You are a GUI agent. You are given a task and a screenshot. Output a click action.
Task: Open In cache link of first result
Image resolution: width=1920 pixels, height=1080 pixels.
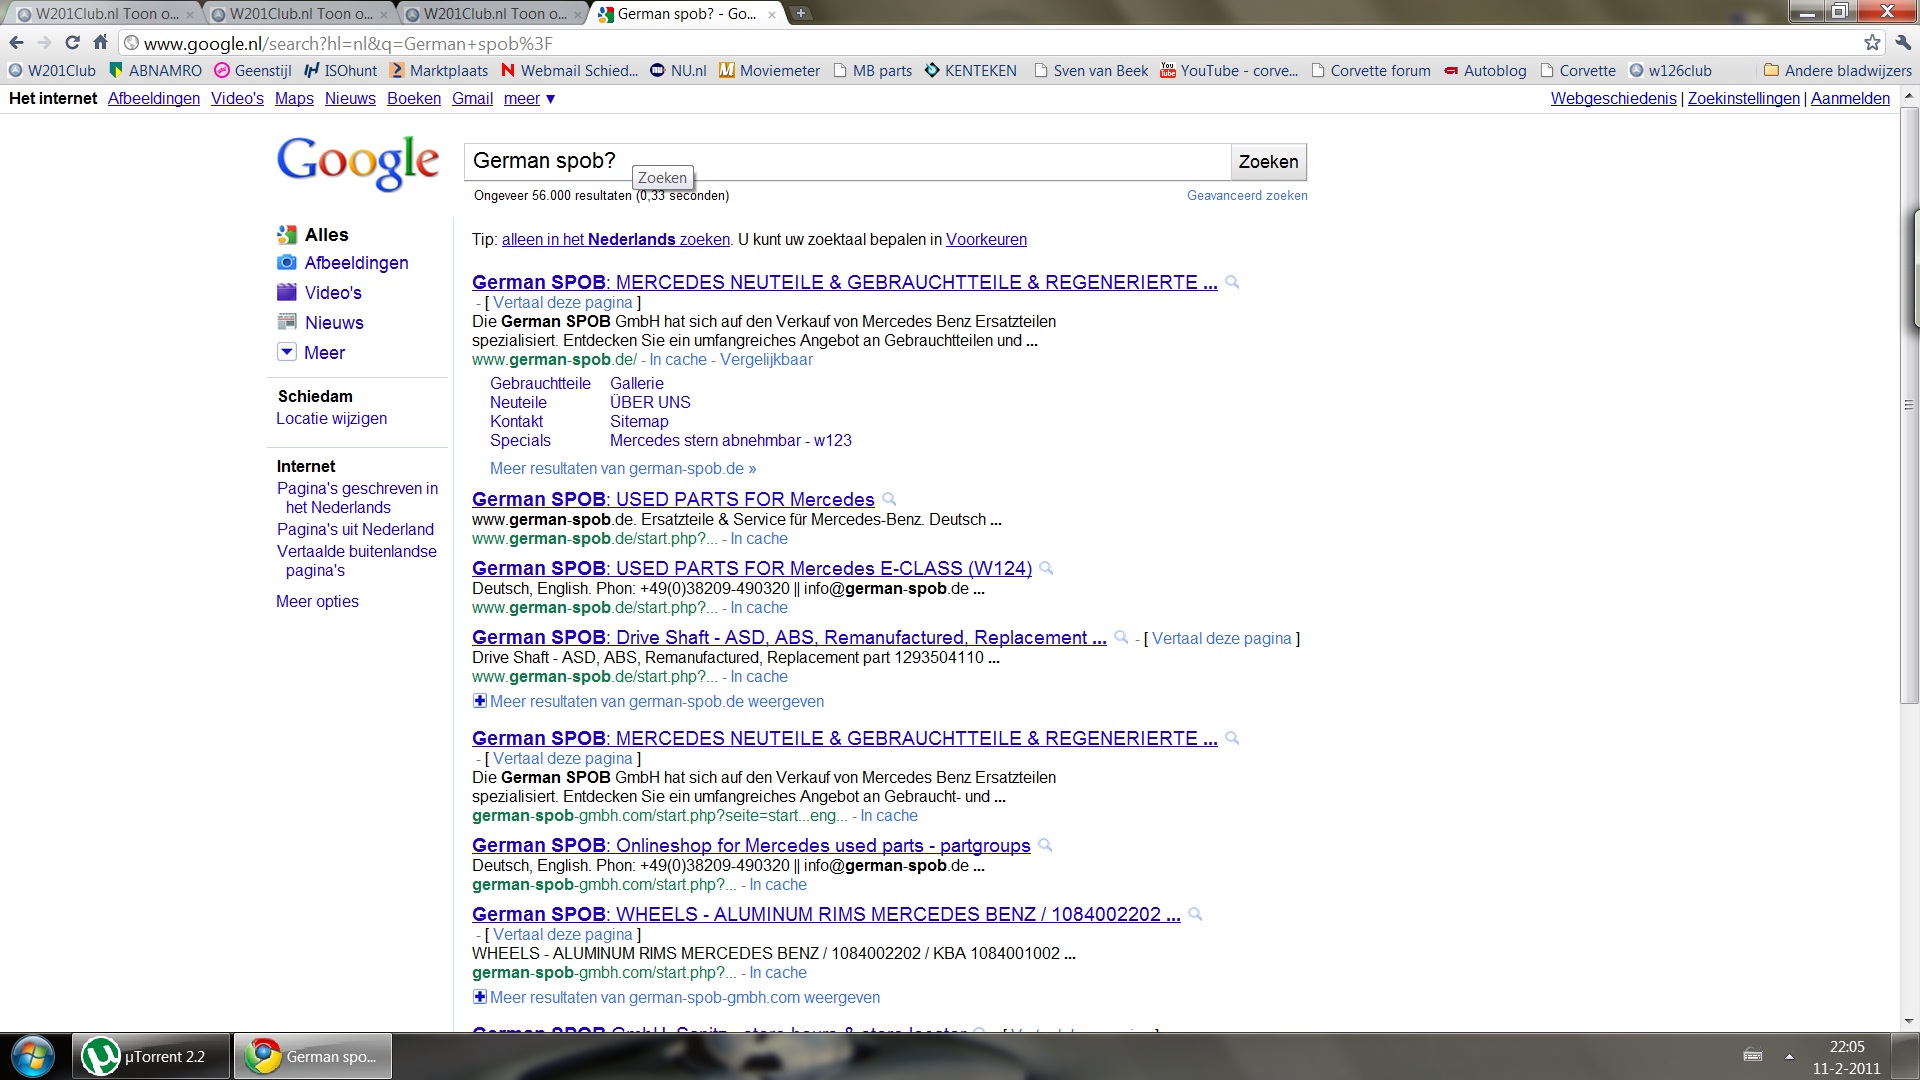[678, 359]
